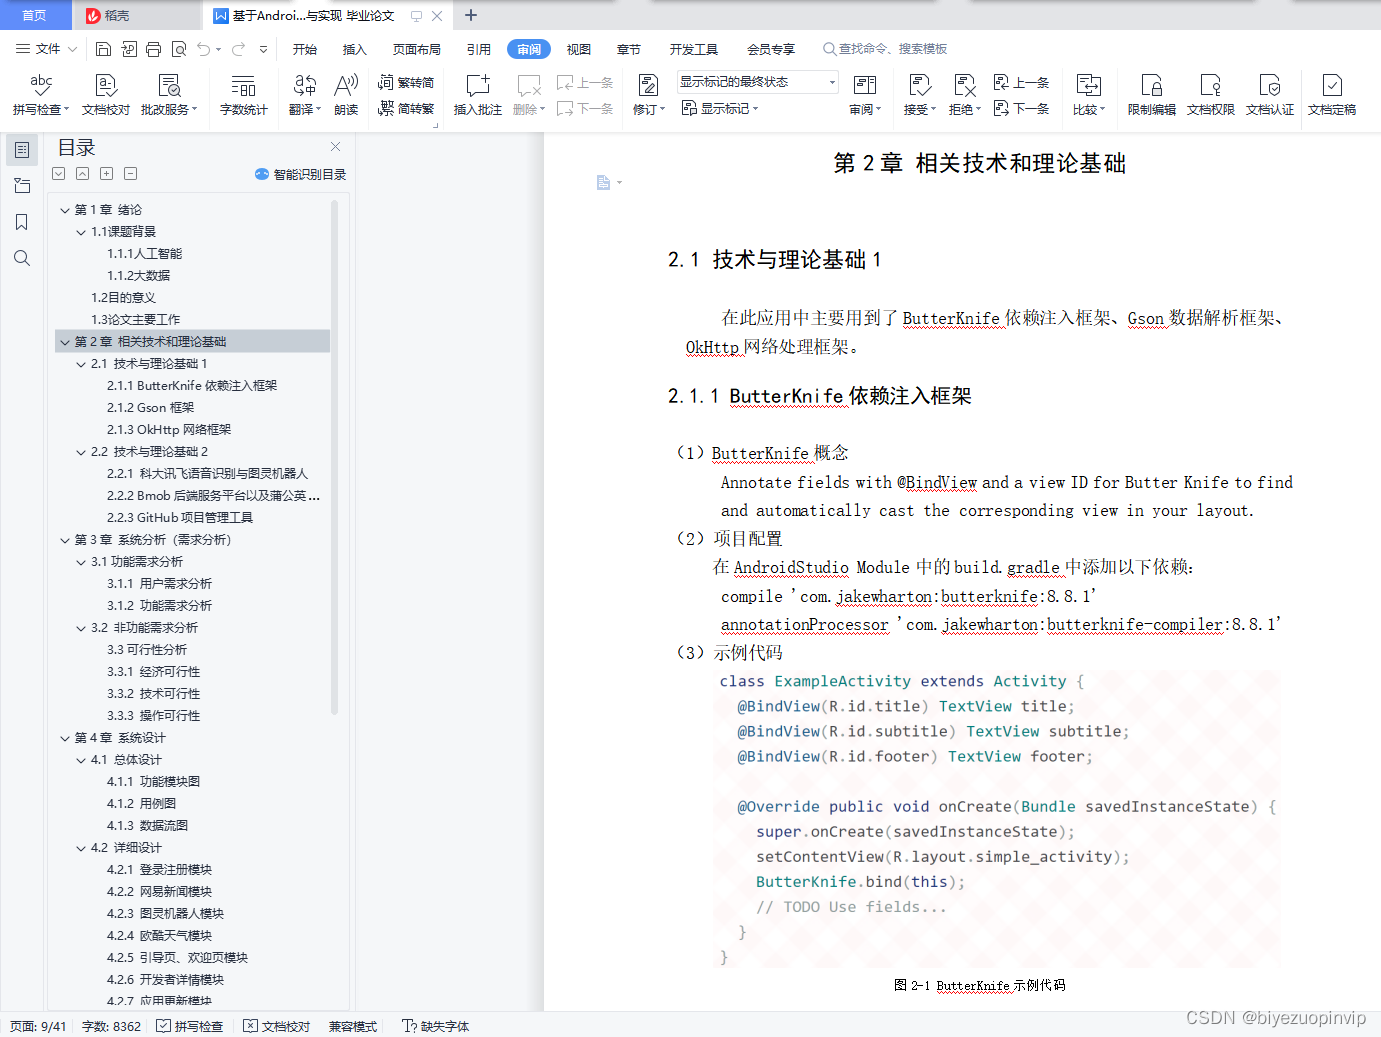This screenshot has height=1037, width=1381.
Task: Switch to 开始 ribbon tab
Action: click(305, 49)
